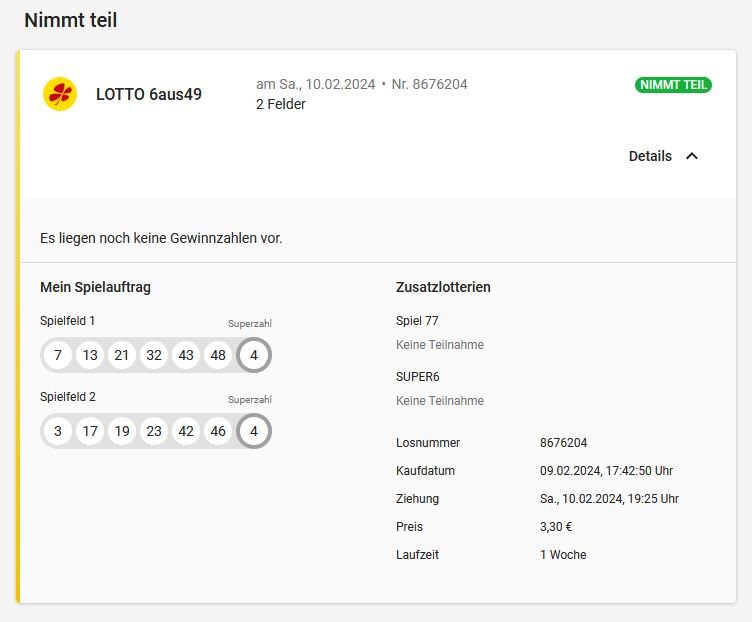Click the LOTTO clover logo icon
This screenshot has width=752, height=622.
(x=60, y=94)
